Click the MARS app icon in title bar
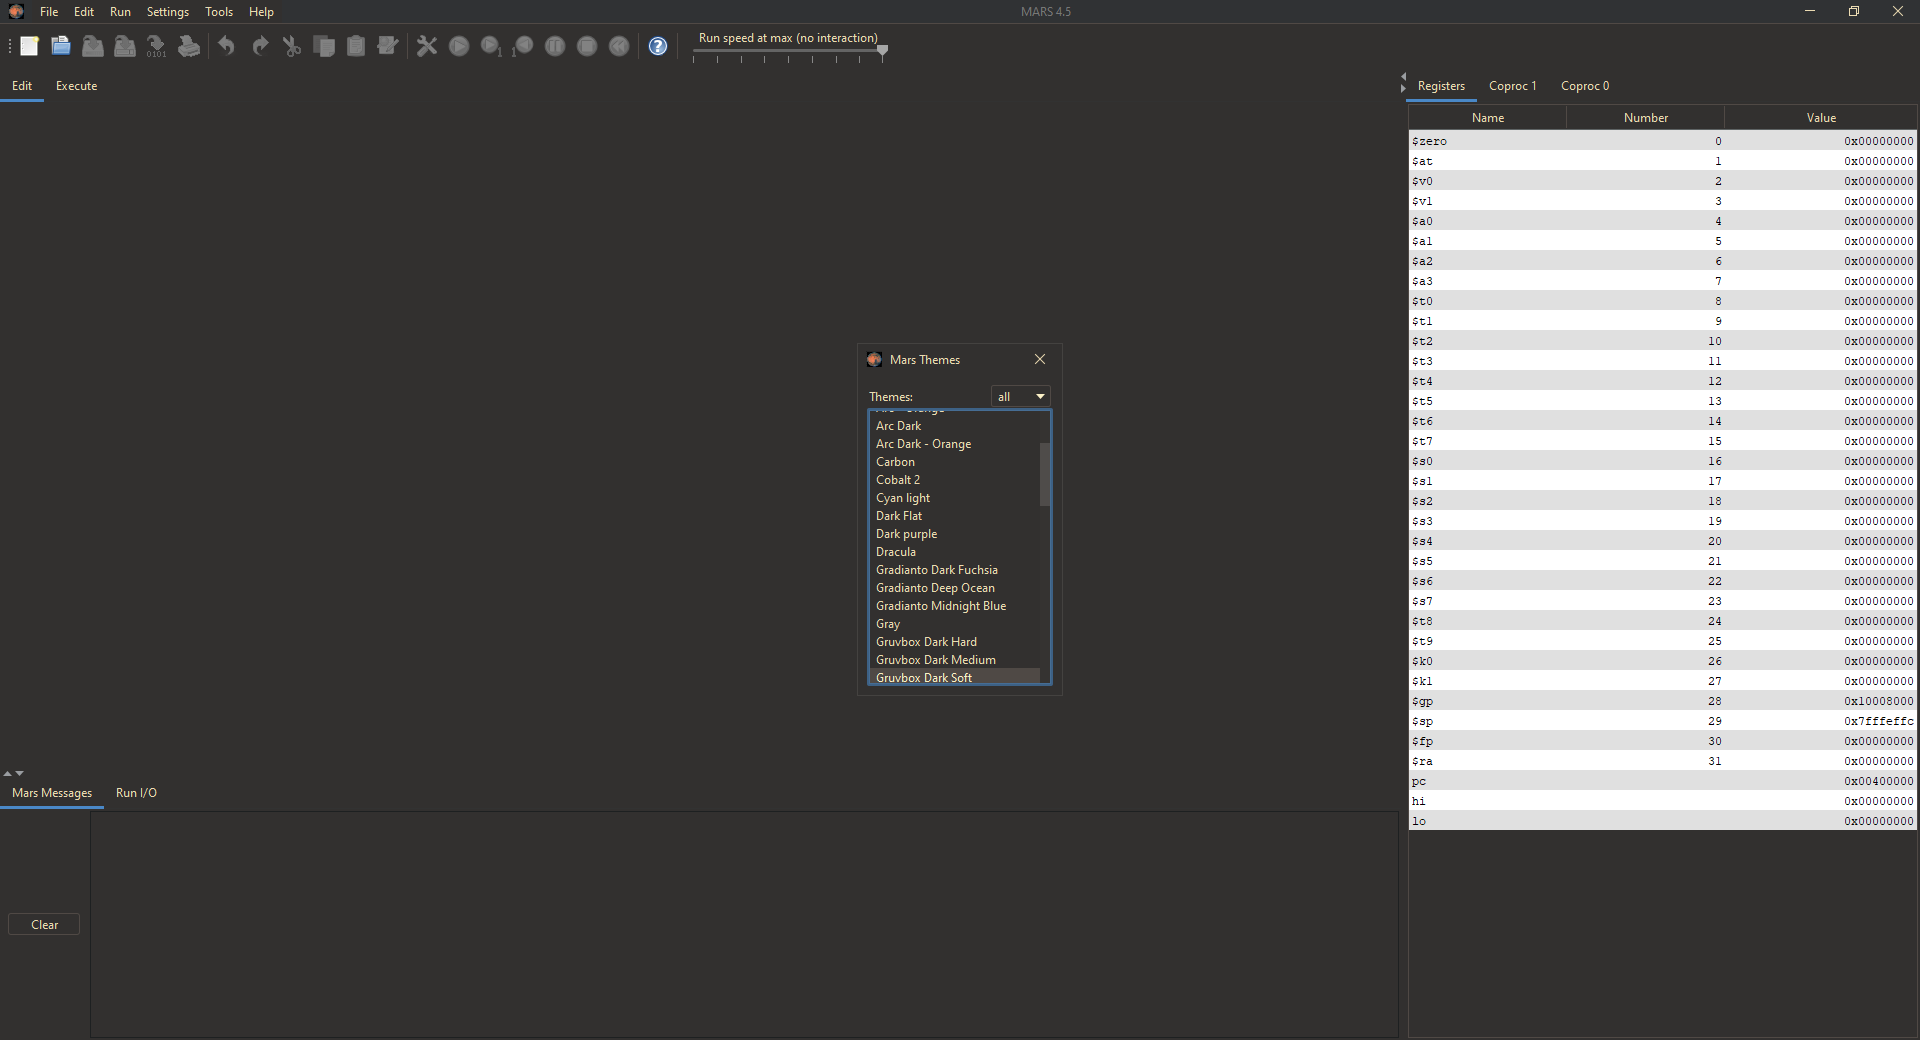The height and width of the screenshot is (1040, 1920). pos(16,11)
